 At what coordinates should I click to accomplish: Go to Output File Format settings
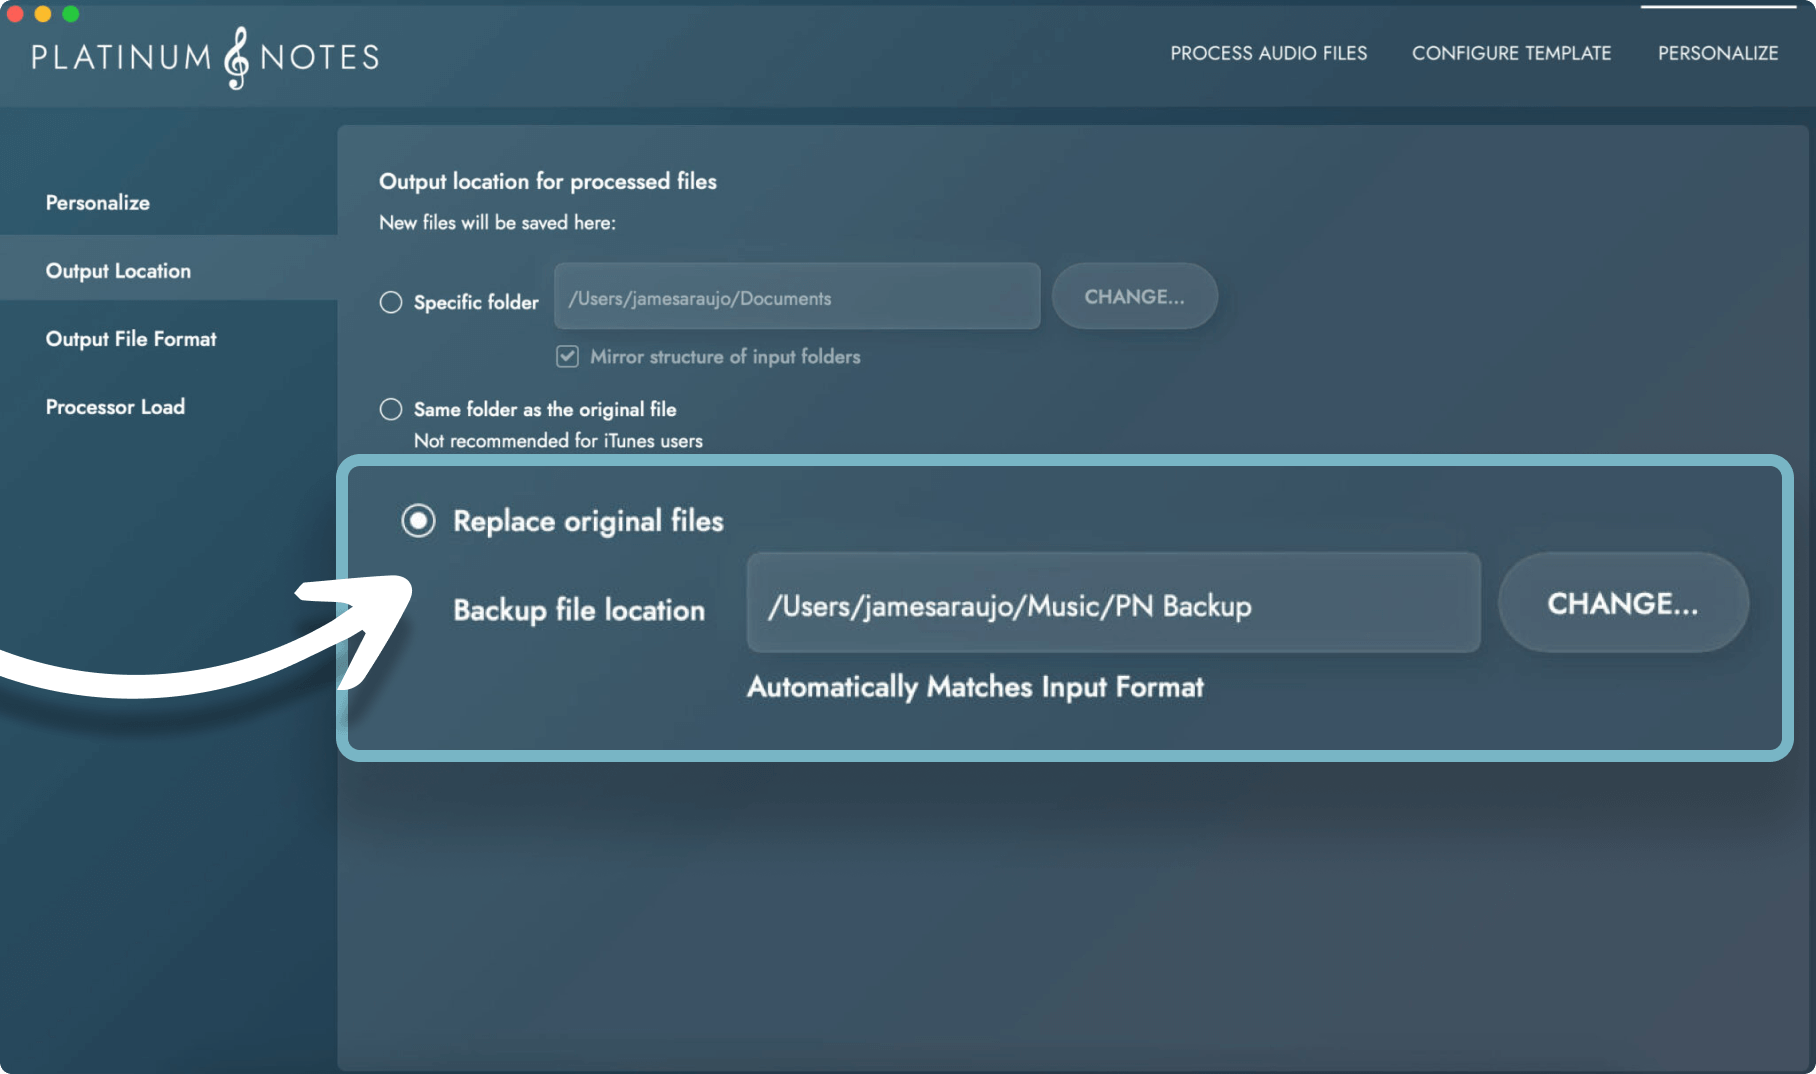click(x=131, y=338)
